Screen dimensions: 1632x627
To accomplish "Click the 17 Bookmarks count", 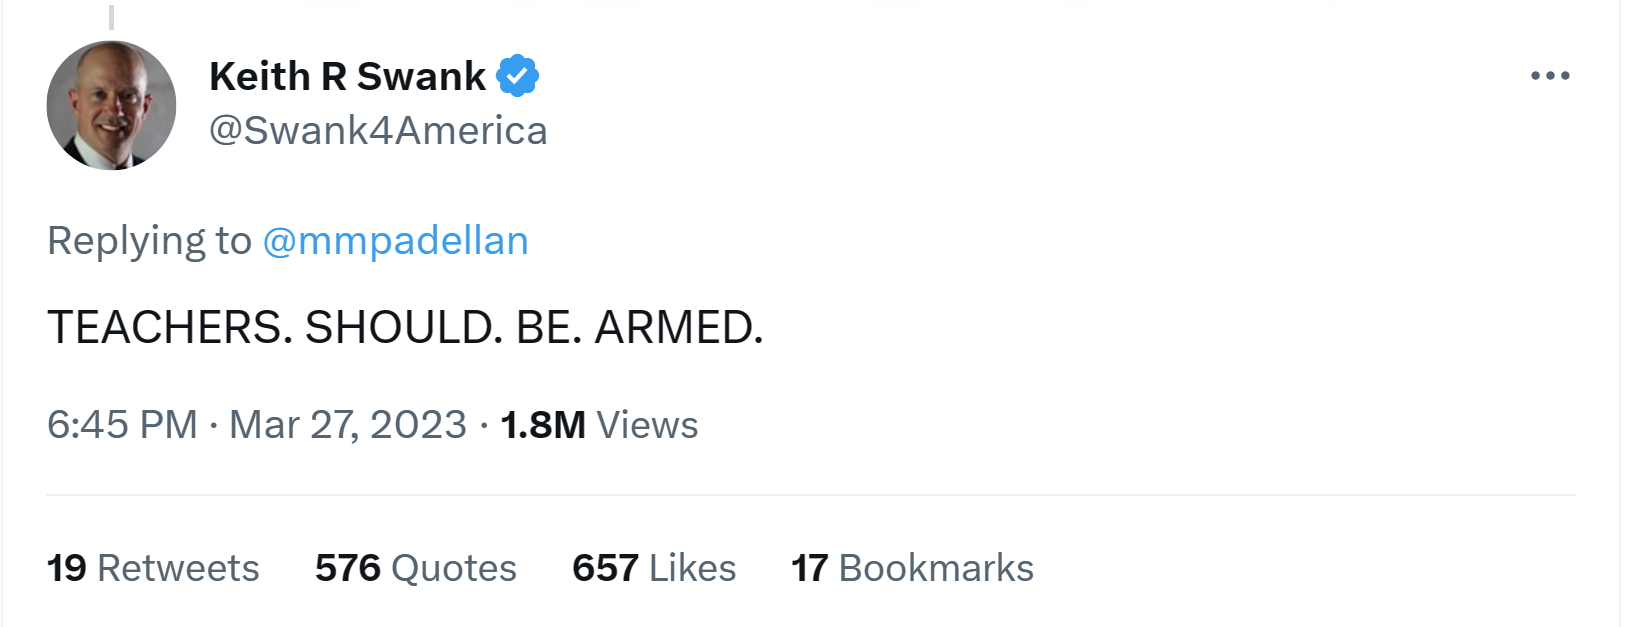I will coord(911,568).
